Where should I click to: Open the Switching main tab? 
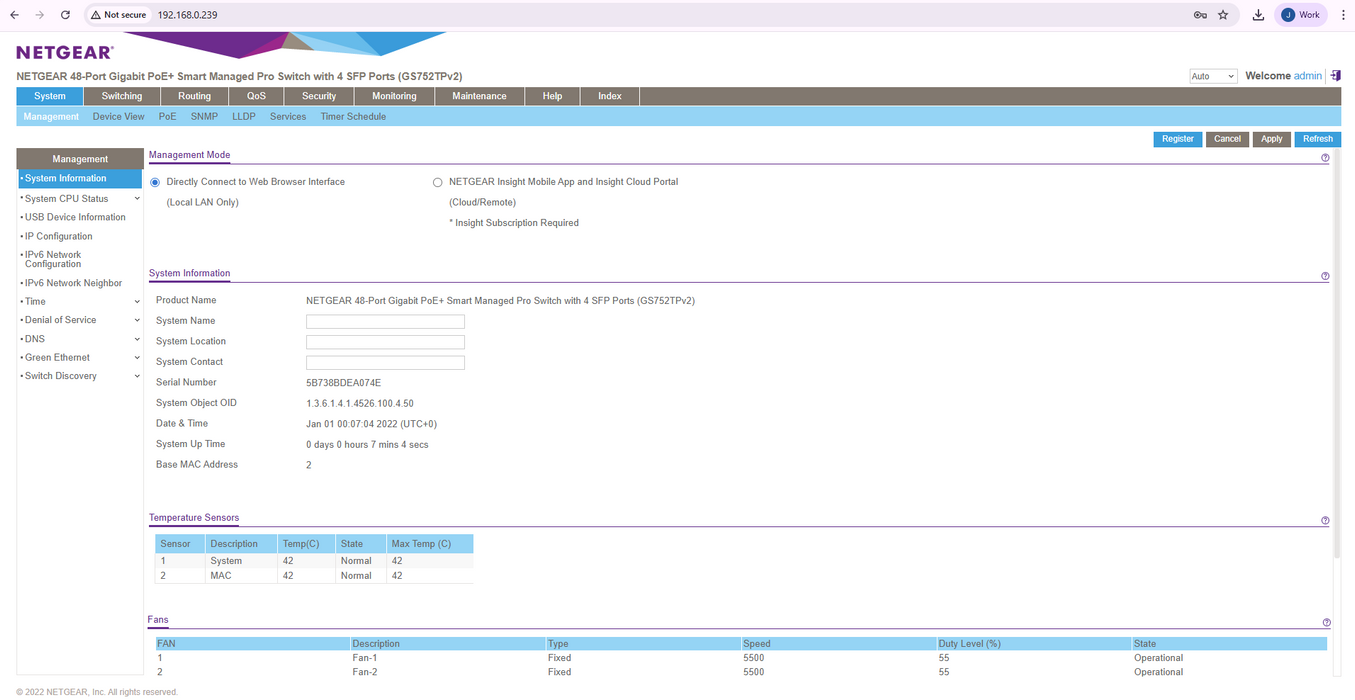(x=122, y=96)
